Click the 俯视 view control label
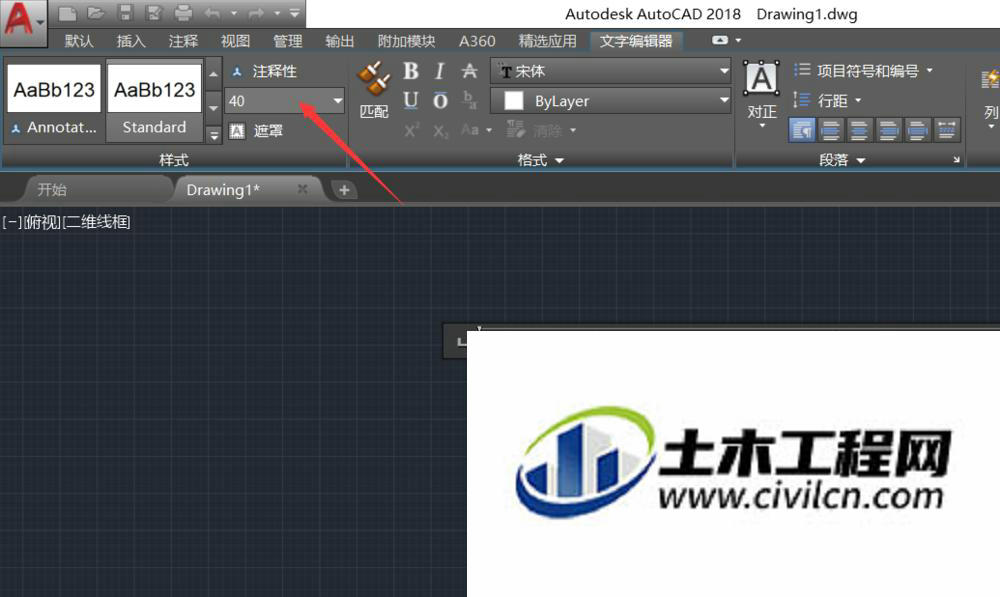Viewport: 1000px width, 597px height. pyautogui.click(x=42, y=222)
